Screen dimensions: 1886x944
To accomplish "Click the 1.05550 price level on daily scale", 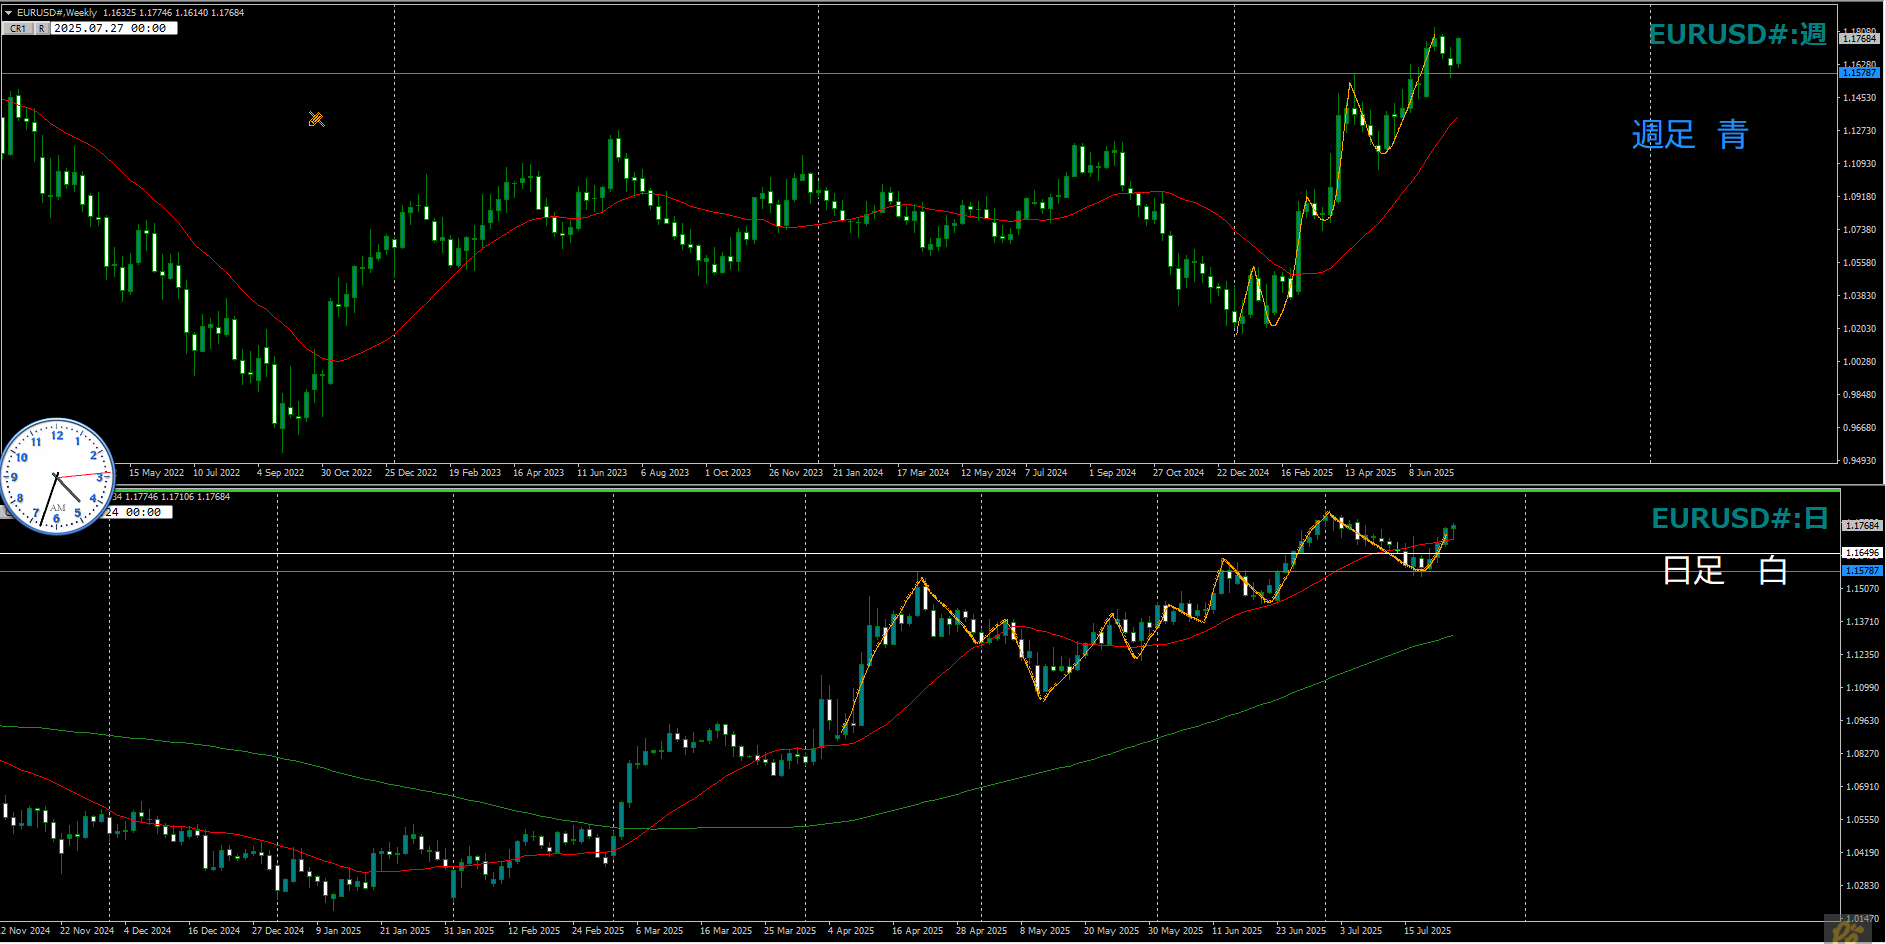I will (1862, 820).
